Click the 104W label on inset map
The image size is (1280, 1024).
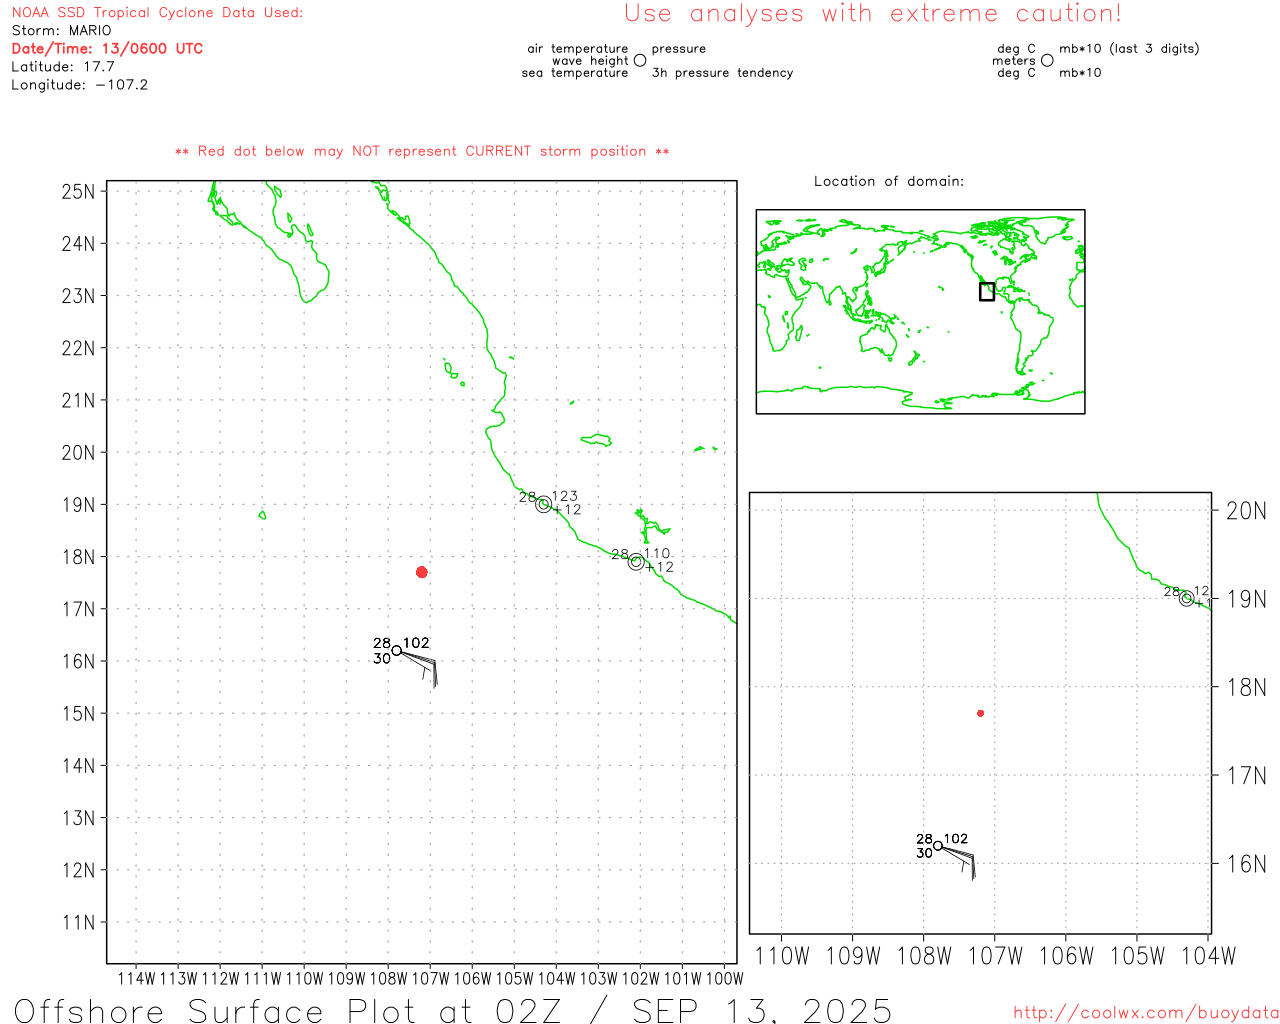click(1209, 956)
